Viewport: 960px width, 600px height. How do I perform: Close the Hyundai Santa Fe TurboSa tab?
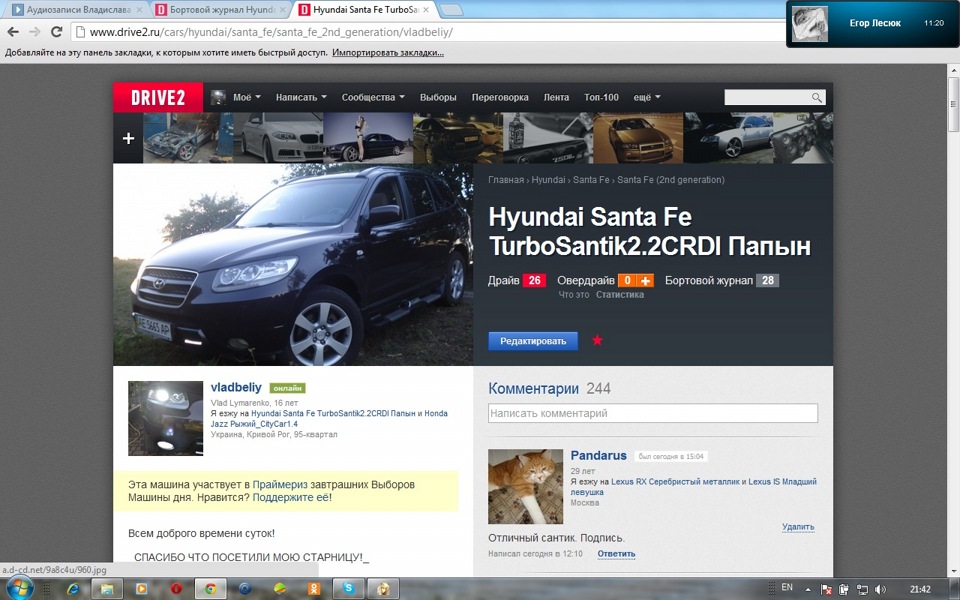[426, 10]
